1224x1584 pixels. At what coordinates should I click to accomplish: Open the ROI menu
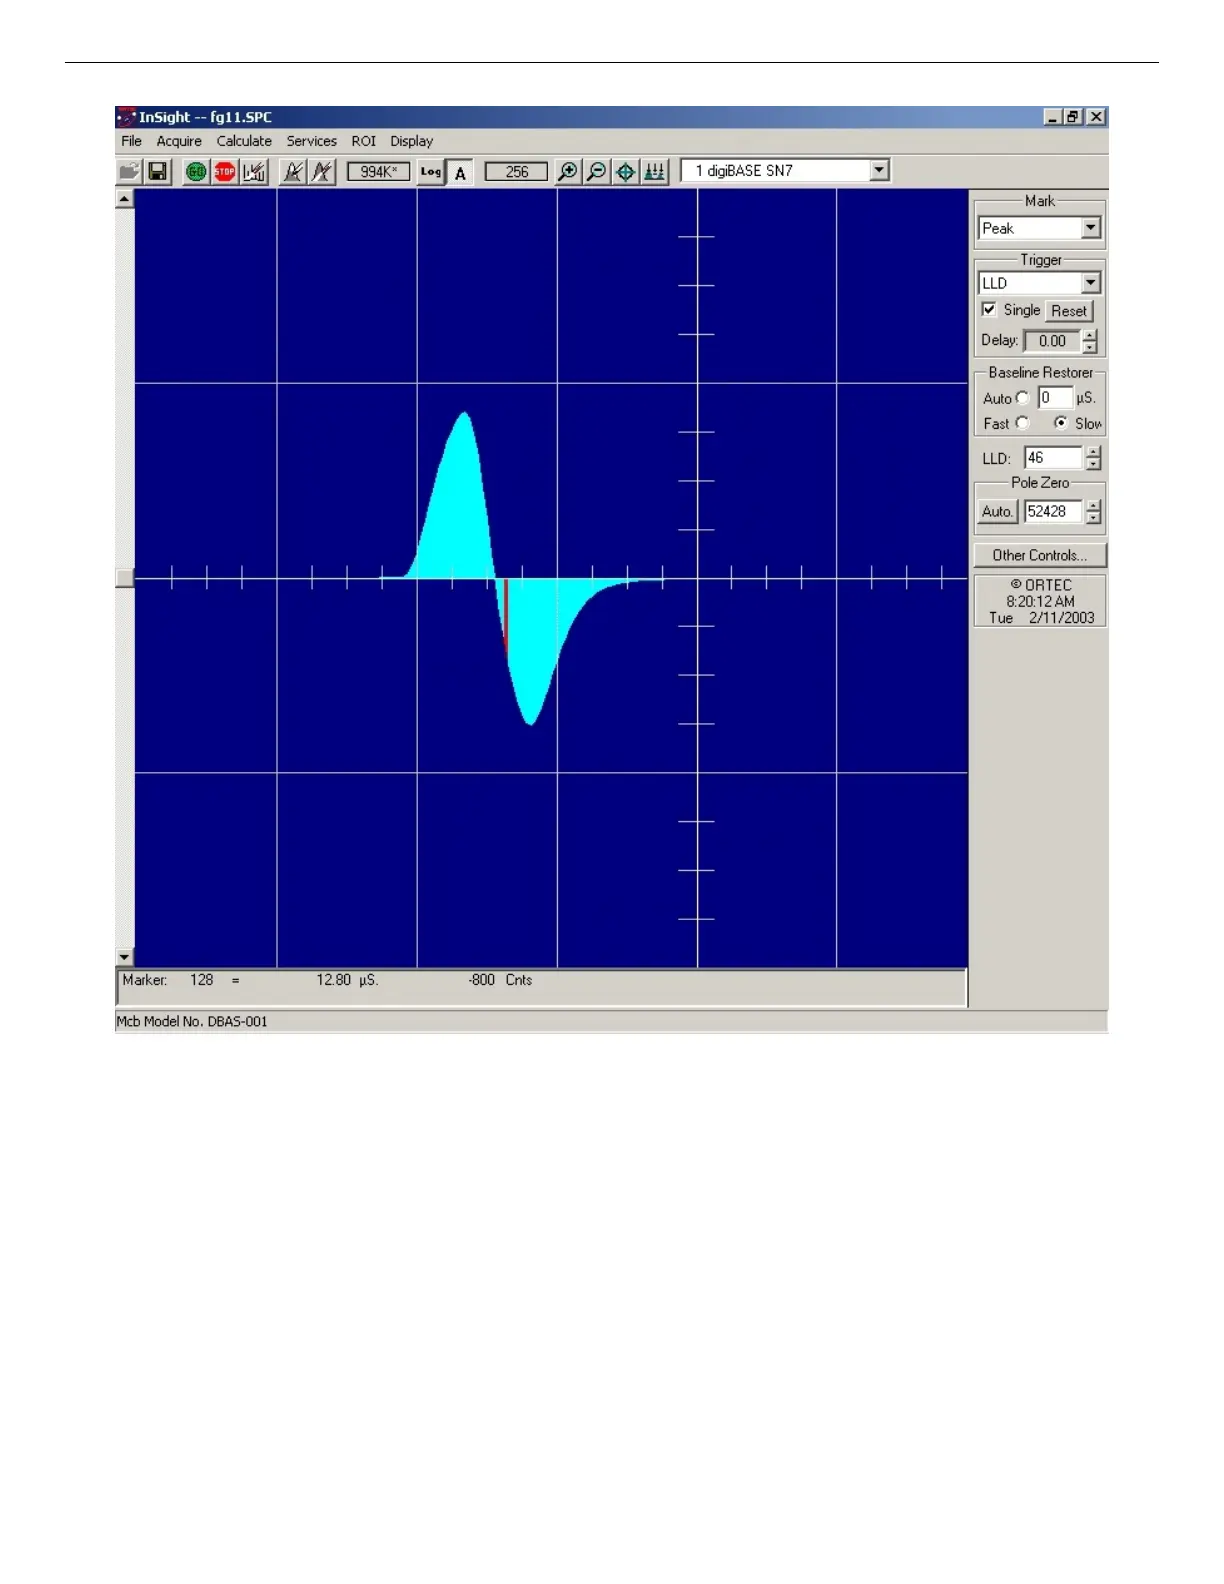click(x=364, y=141)
